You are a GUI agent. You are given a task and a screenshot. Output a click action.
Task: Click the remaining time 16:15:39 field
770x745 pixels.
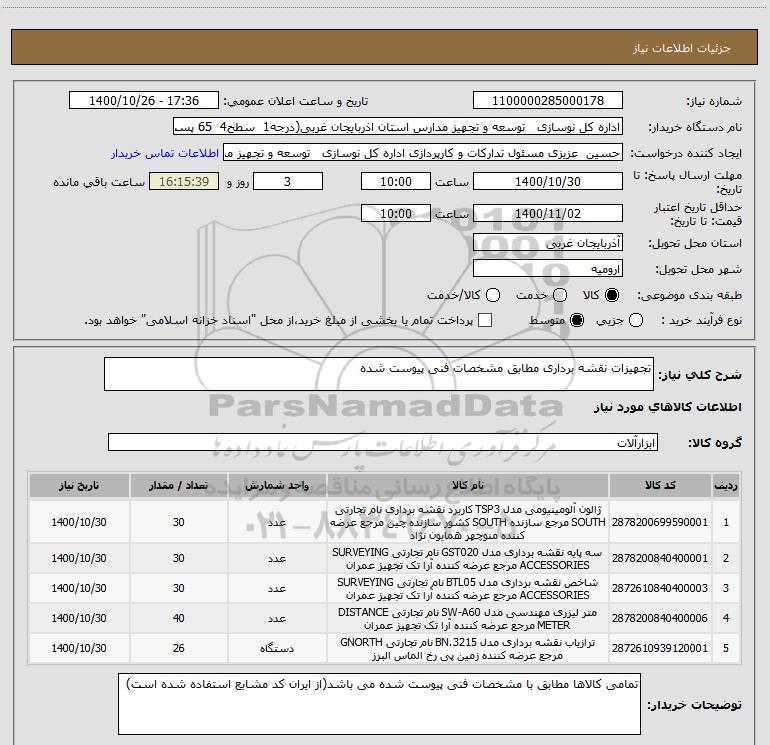[184, 182]
